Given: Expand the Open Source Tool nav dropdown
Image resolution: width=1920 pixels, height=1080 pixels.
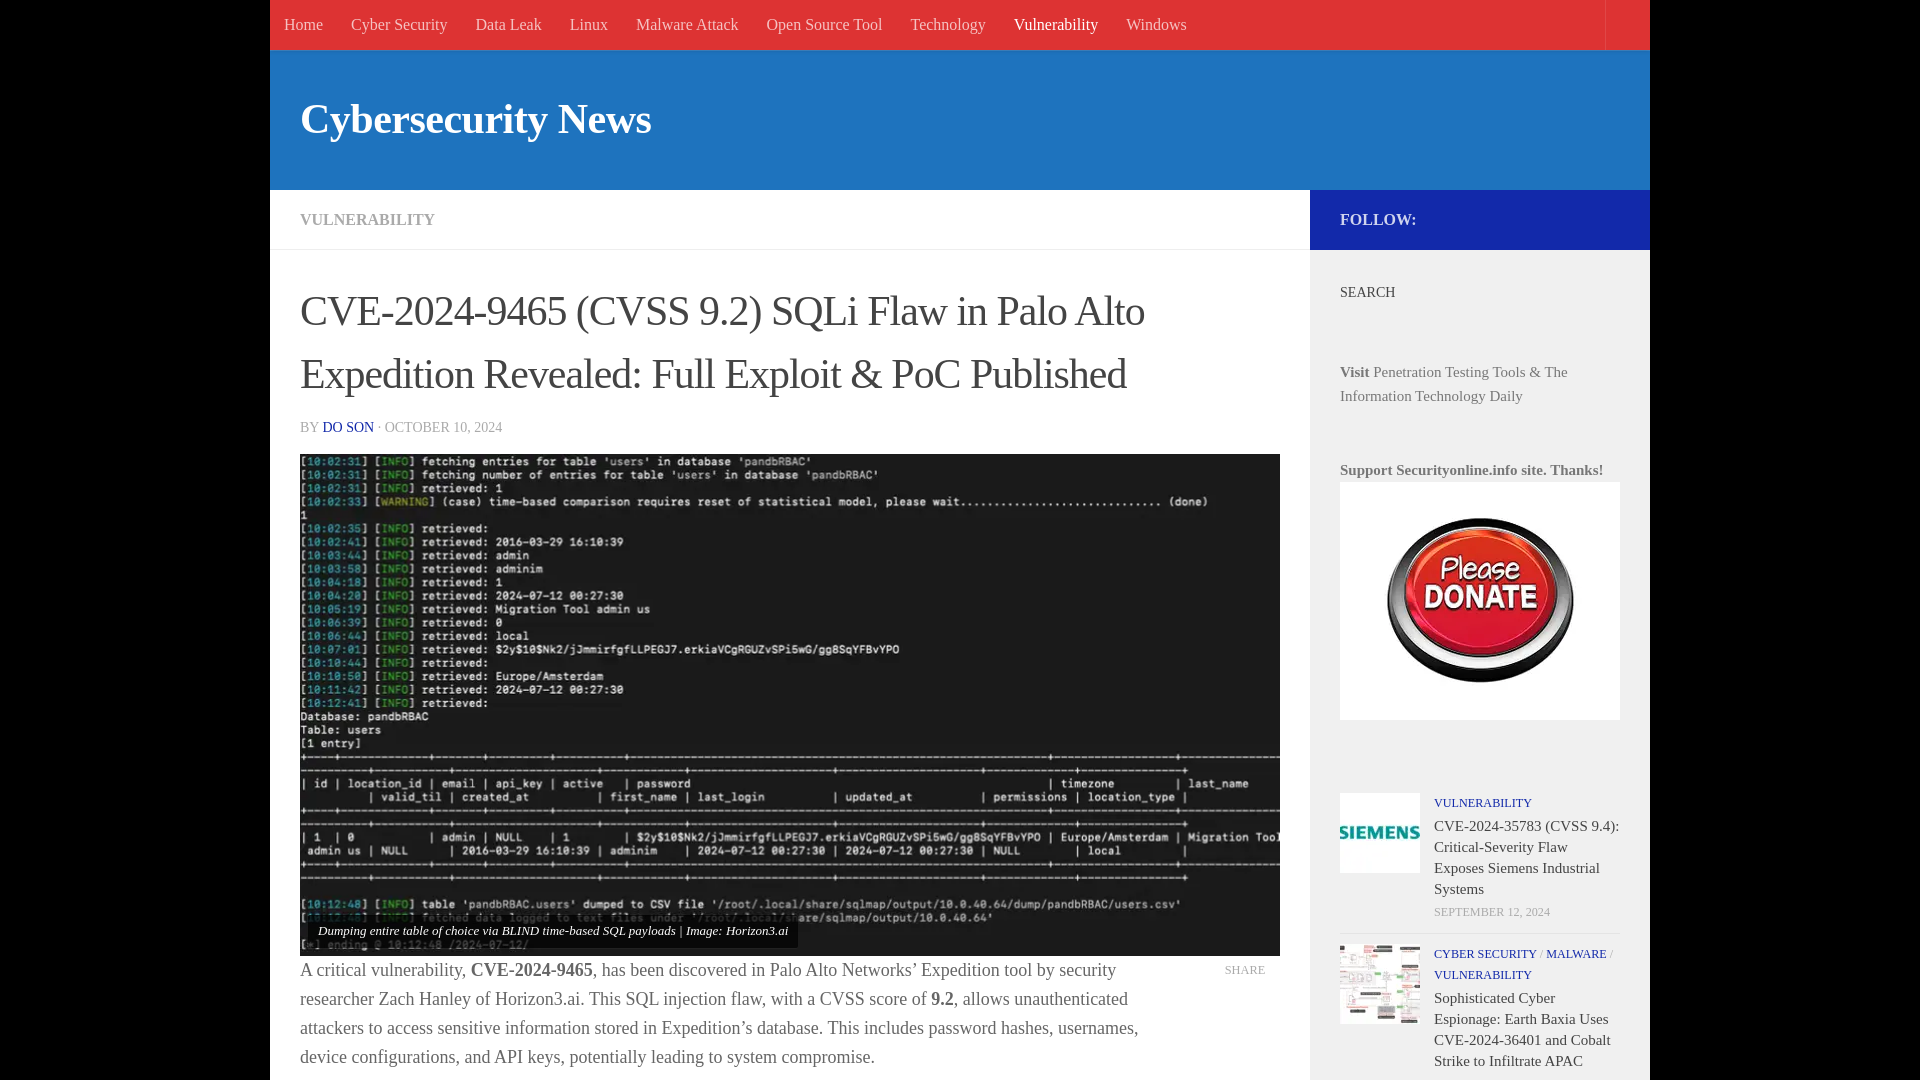Looking at the screenshot, I should 824,24.
